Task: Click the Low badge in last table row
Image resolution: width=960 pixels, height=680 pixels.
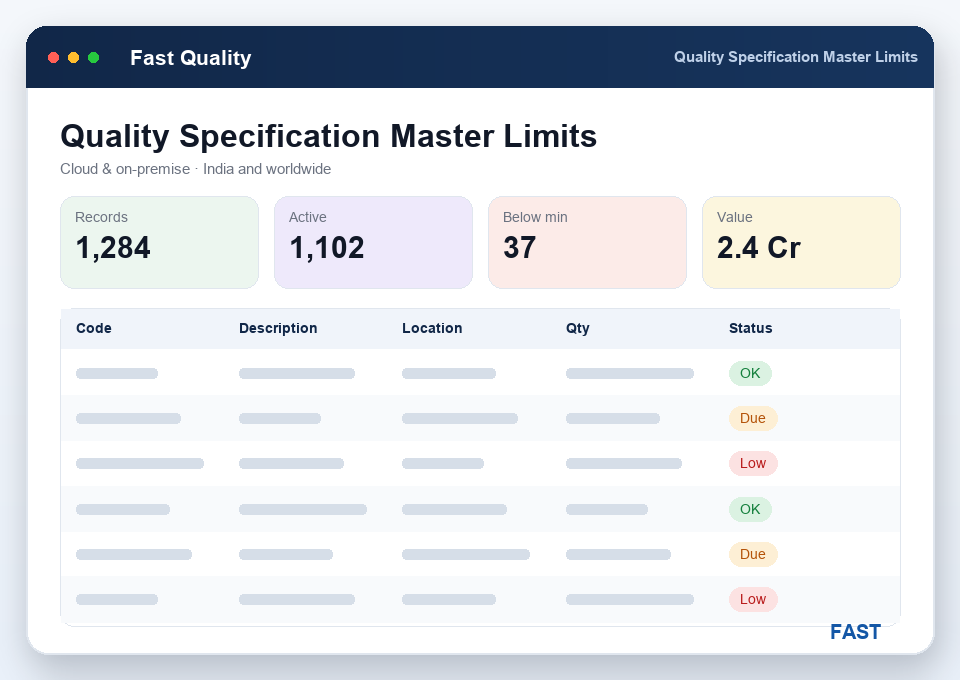Action: [753, 599]
